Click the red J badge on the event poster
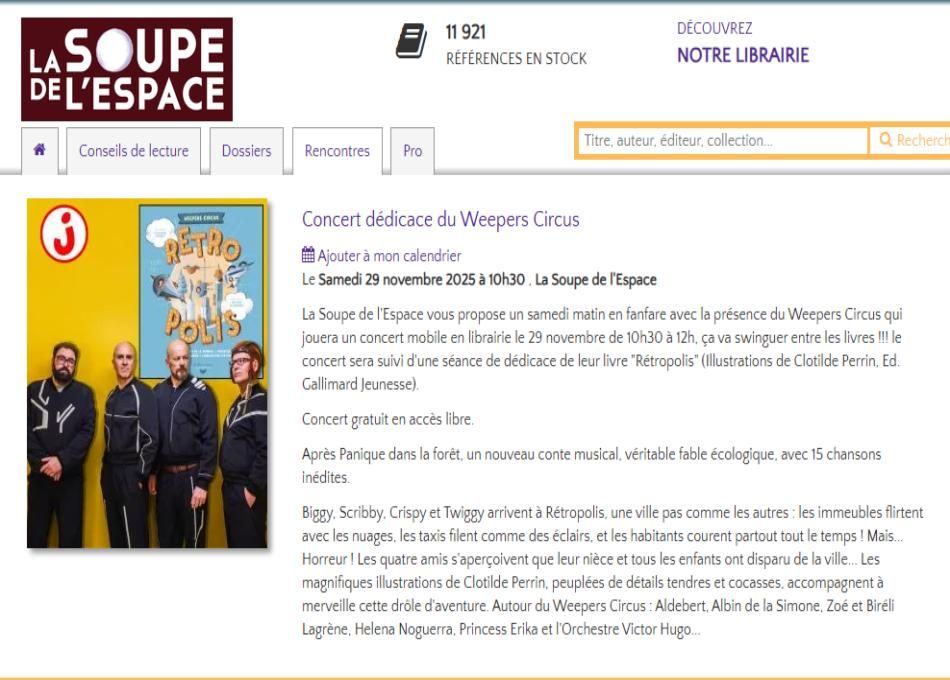The height and width of the screenshot is (680, 950). tap(64, 234)
